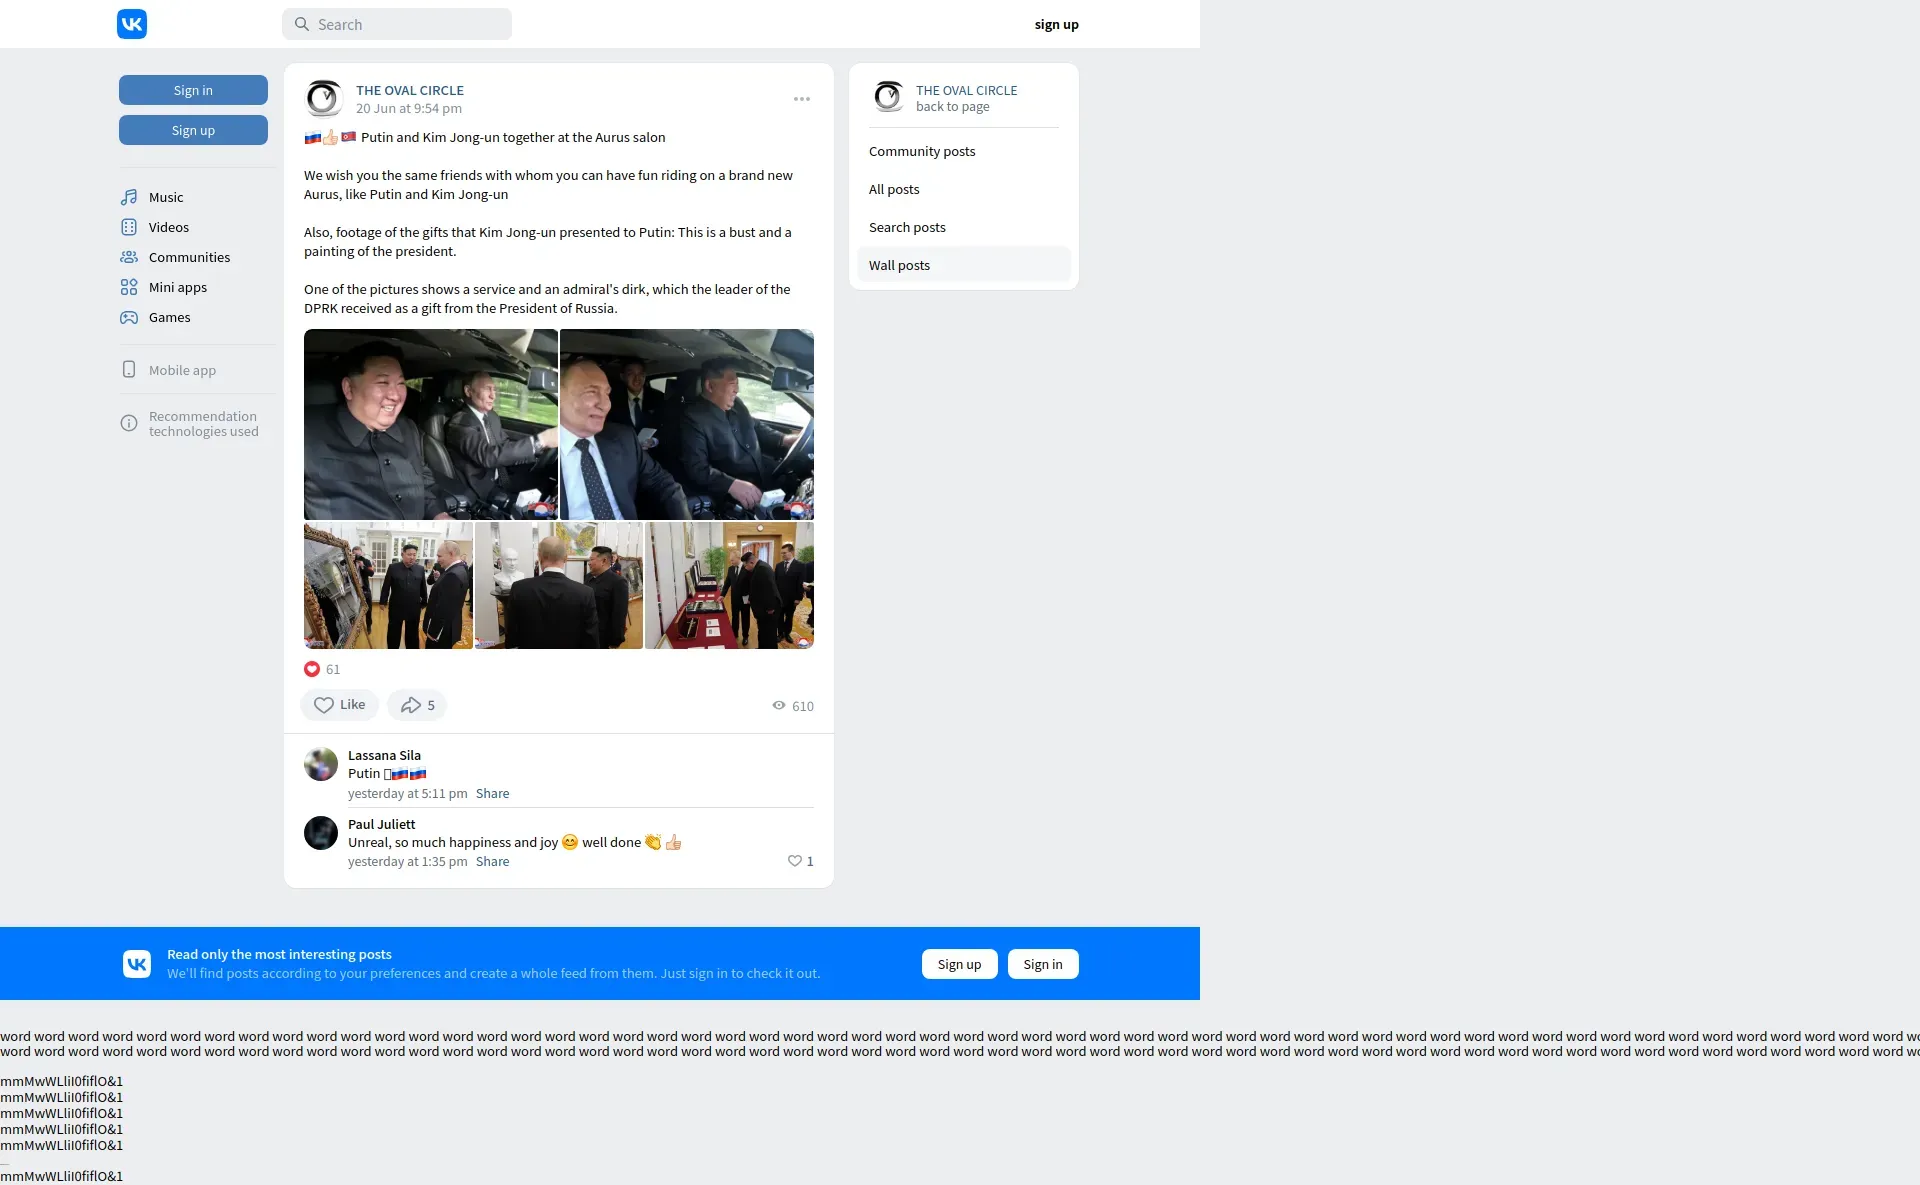
Task: Open Mini apps icon in sidebar
Action: point(129,287)
